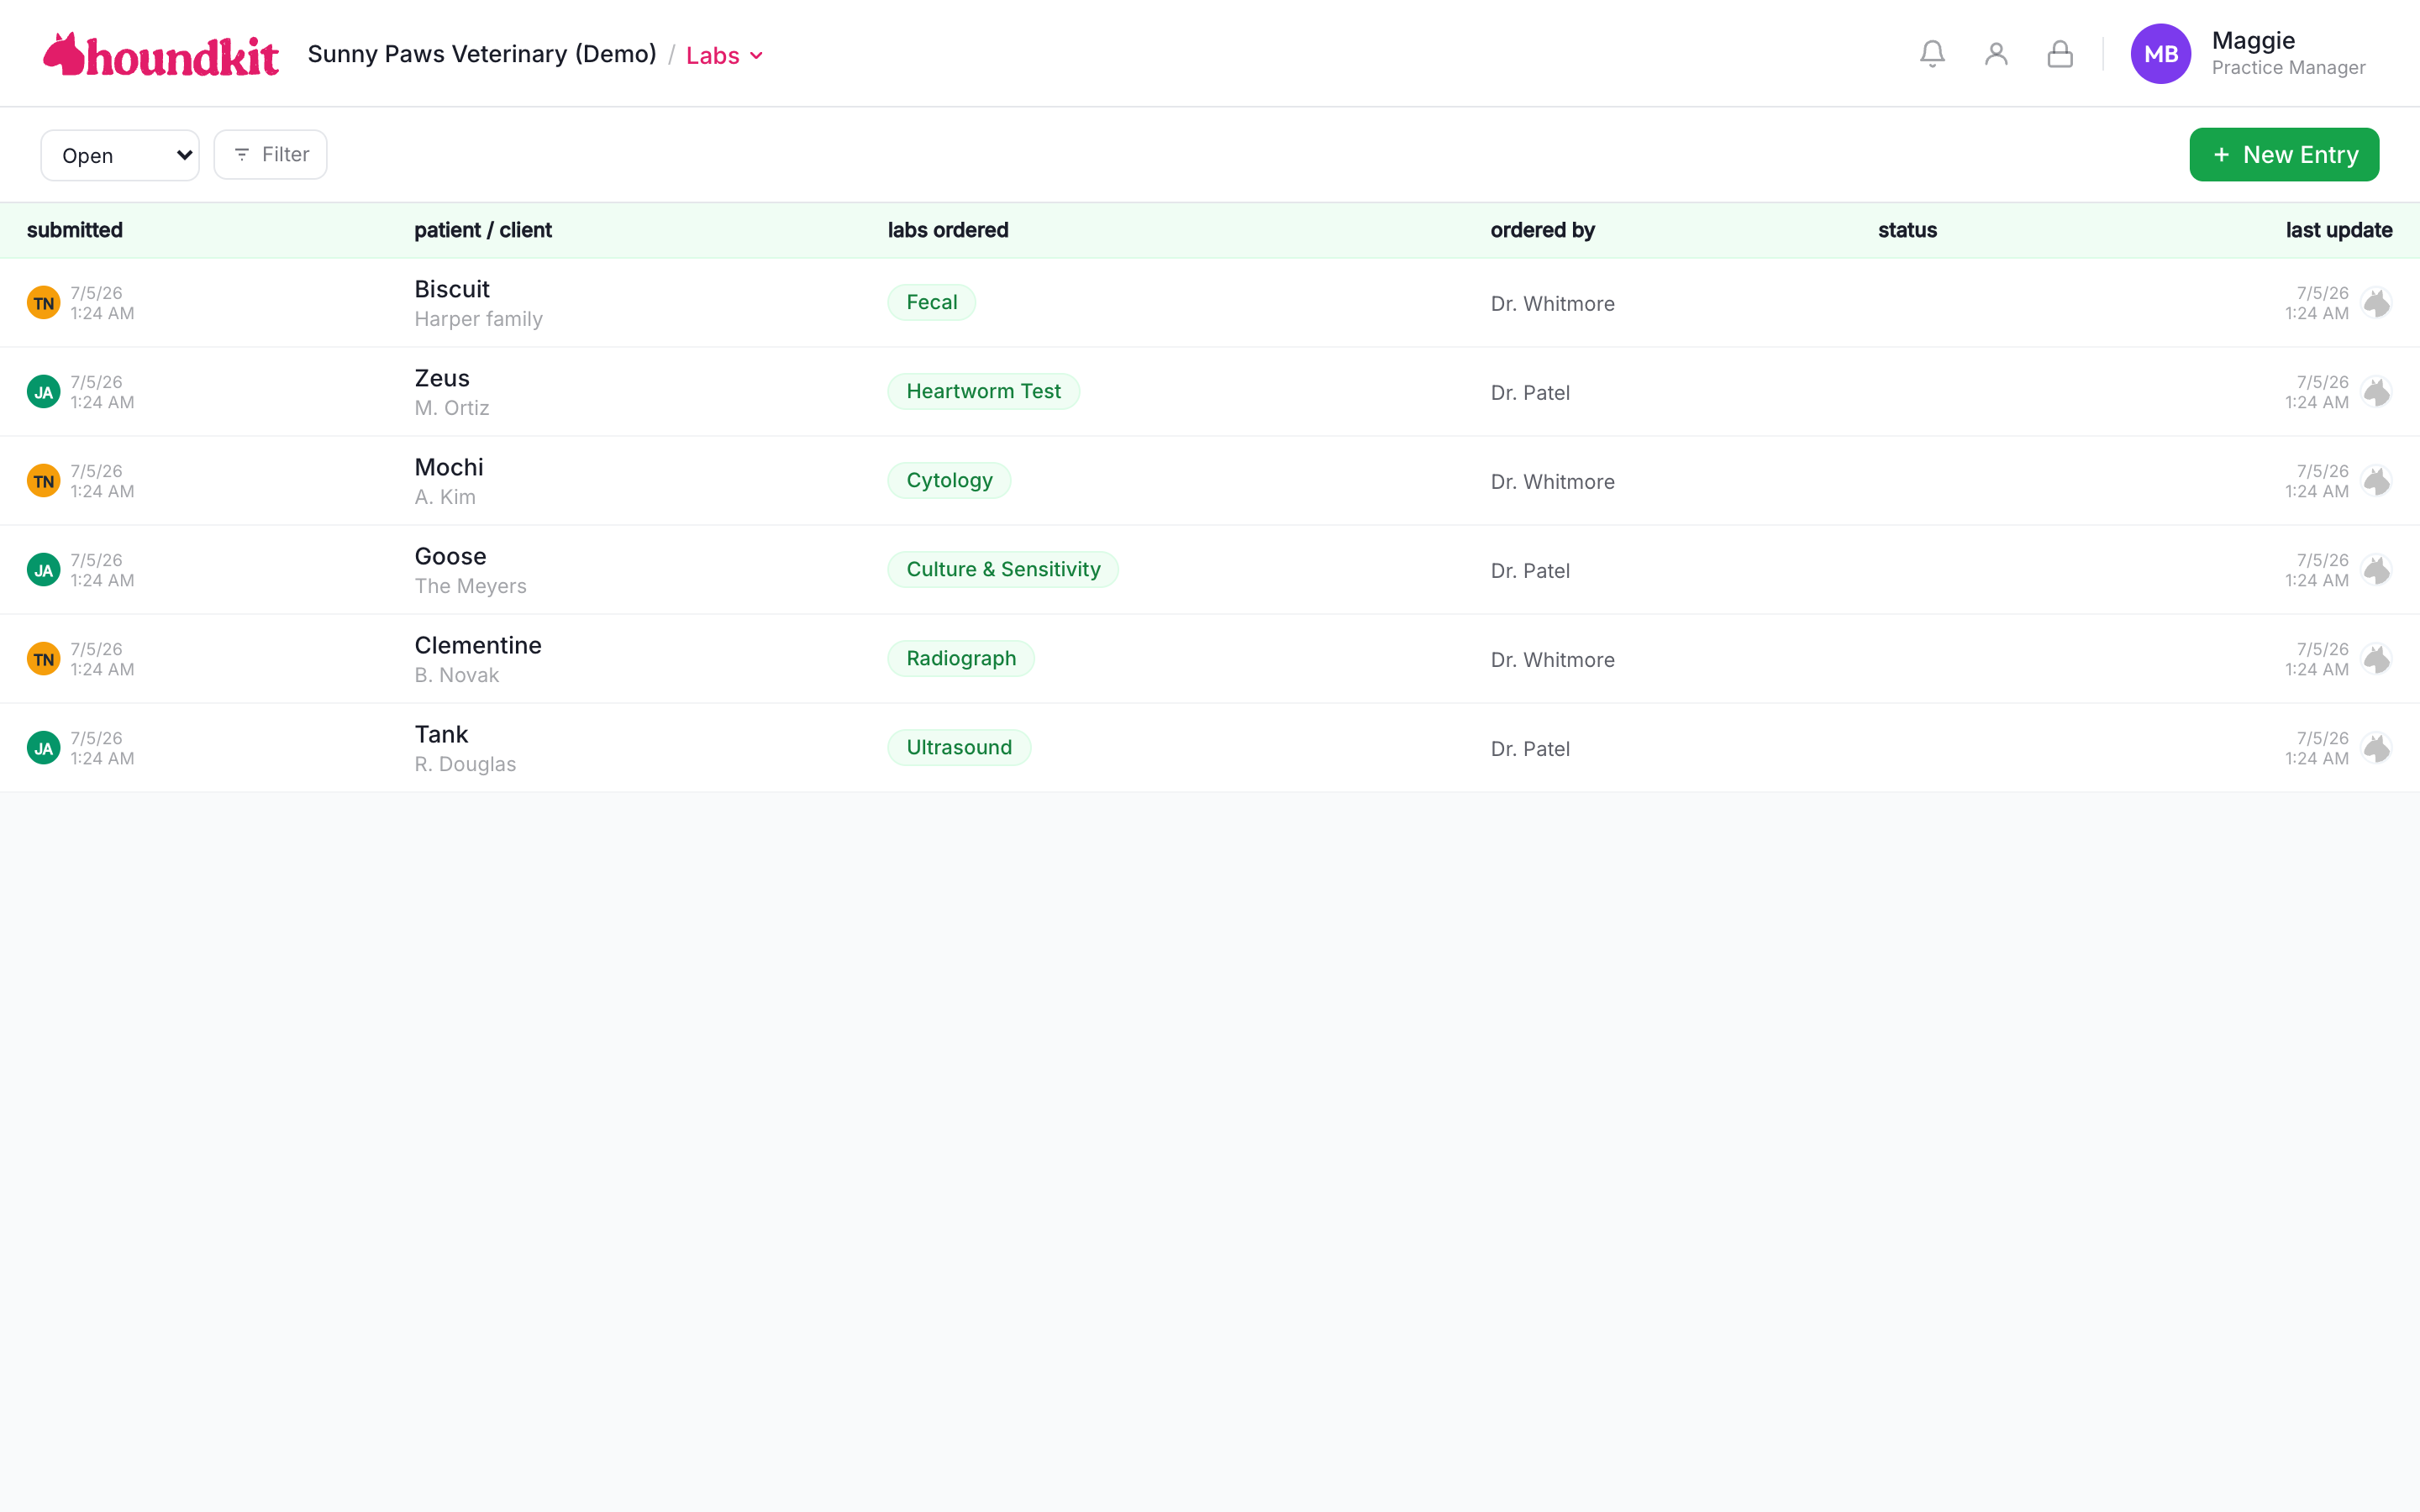This screenshot has height=1512, width=2420.
Task: Click hound icon in Goose row
Action: pos(2376,570)
